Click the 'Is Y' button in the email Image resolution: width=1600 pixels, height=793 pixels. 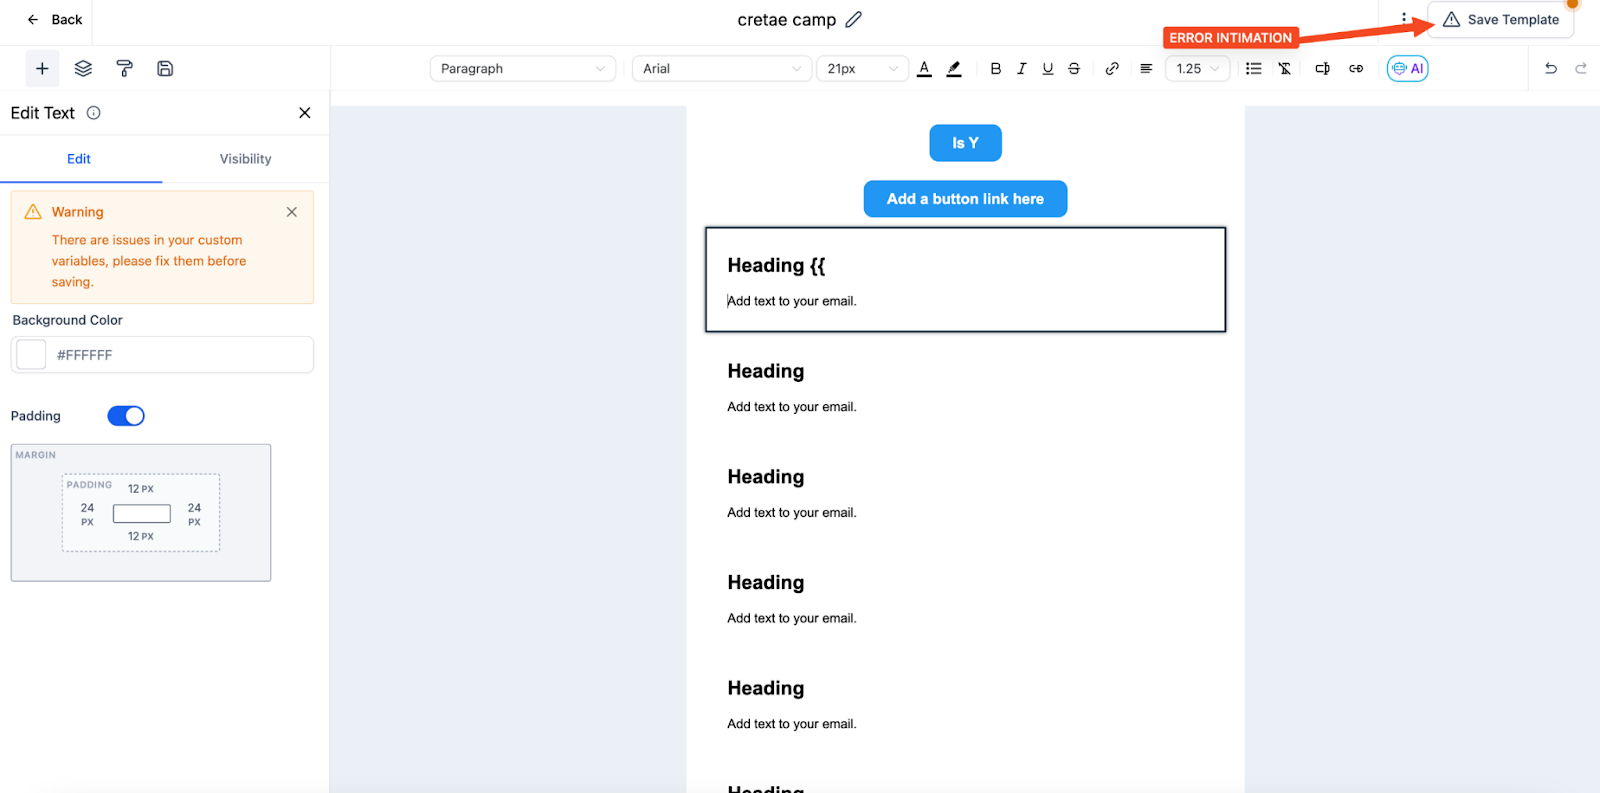(x=965, y=143)
